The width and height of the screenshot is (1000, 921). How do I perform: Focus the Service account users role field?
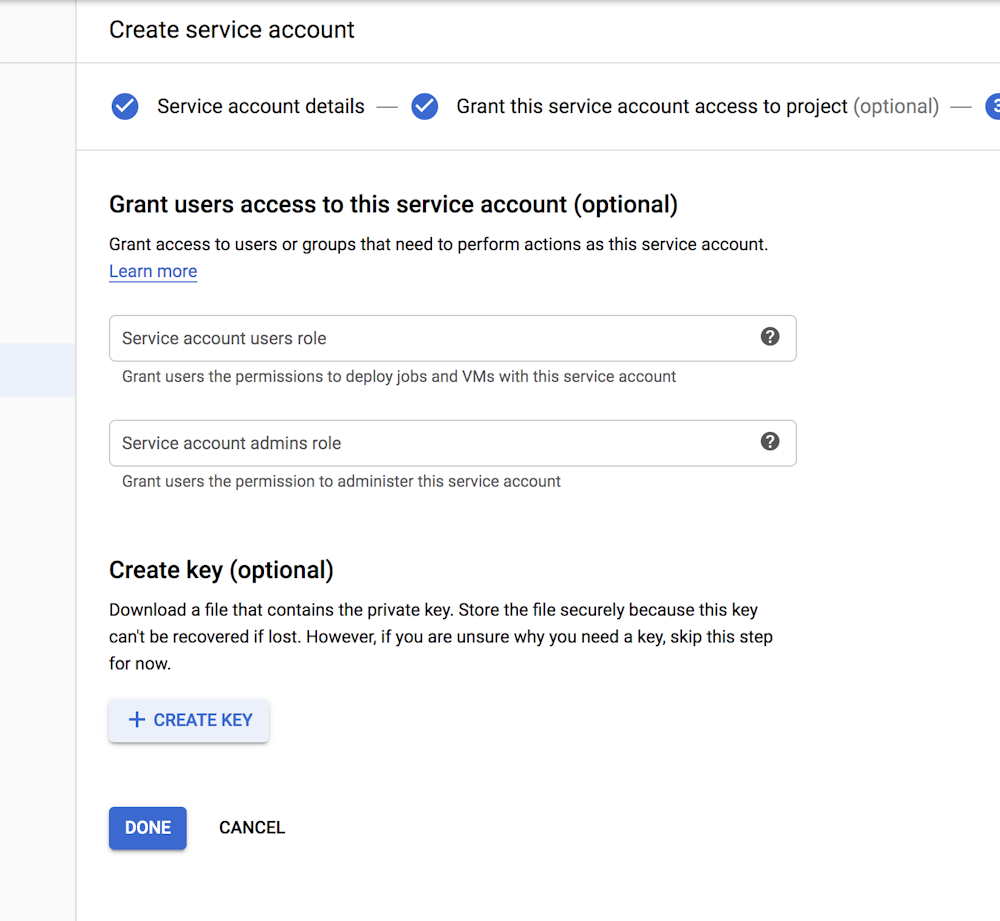pyautogui.click(x=453, y=338)
